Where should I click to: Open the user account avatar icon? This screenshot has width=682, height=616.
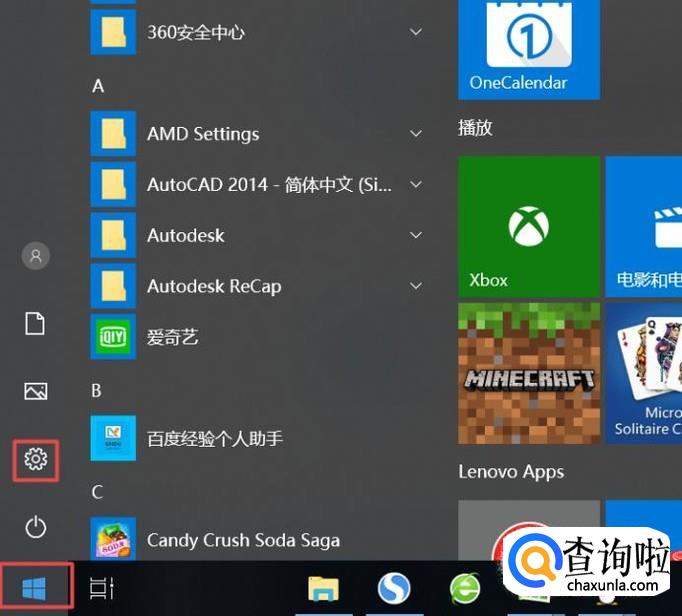36,255
